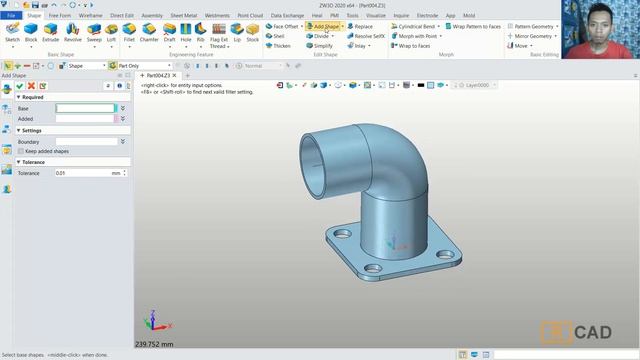Switch to the Assembly tab
Image resolution: width=640 pixels, height=360 pixels.
tap(152, 16)
